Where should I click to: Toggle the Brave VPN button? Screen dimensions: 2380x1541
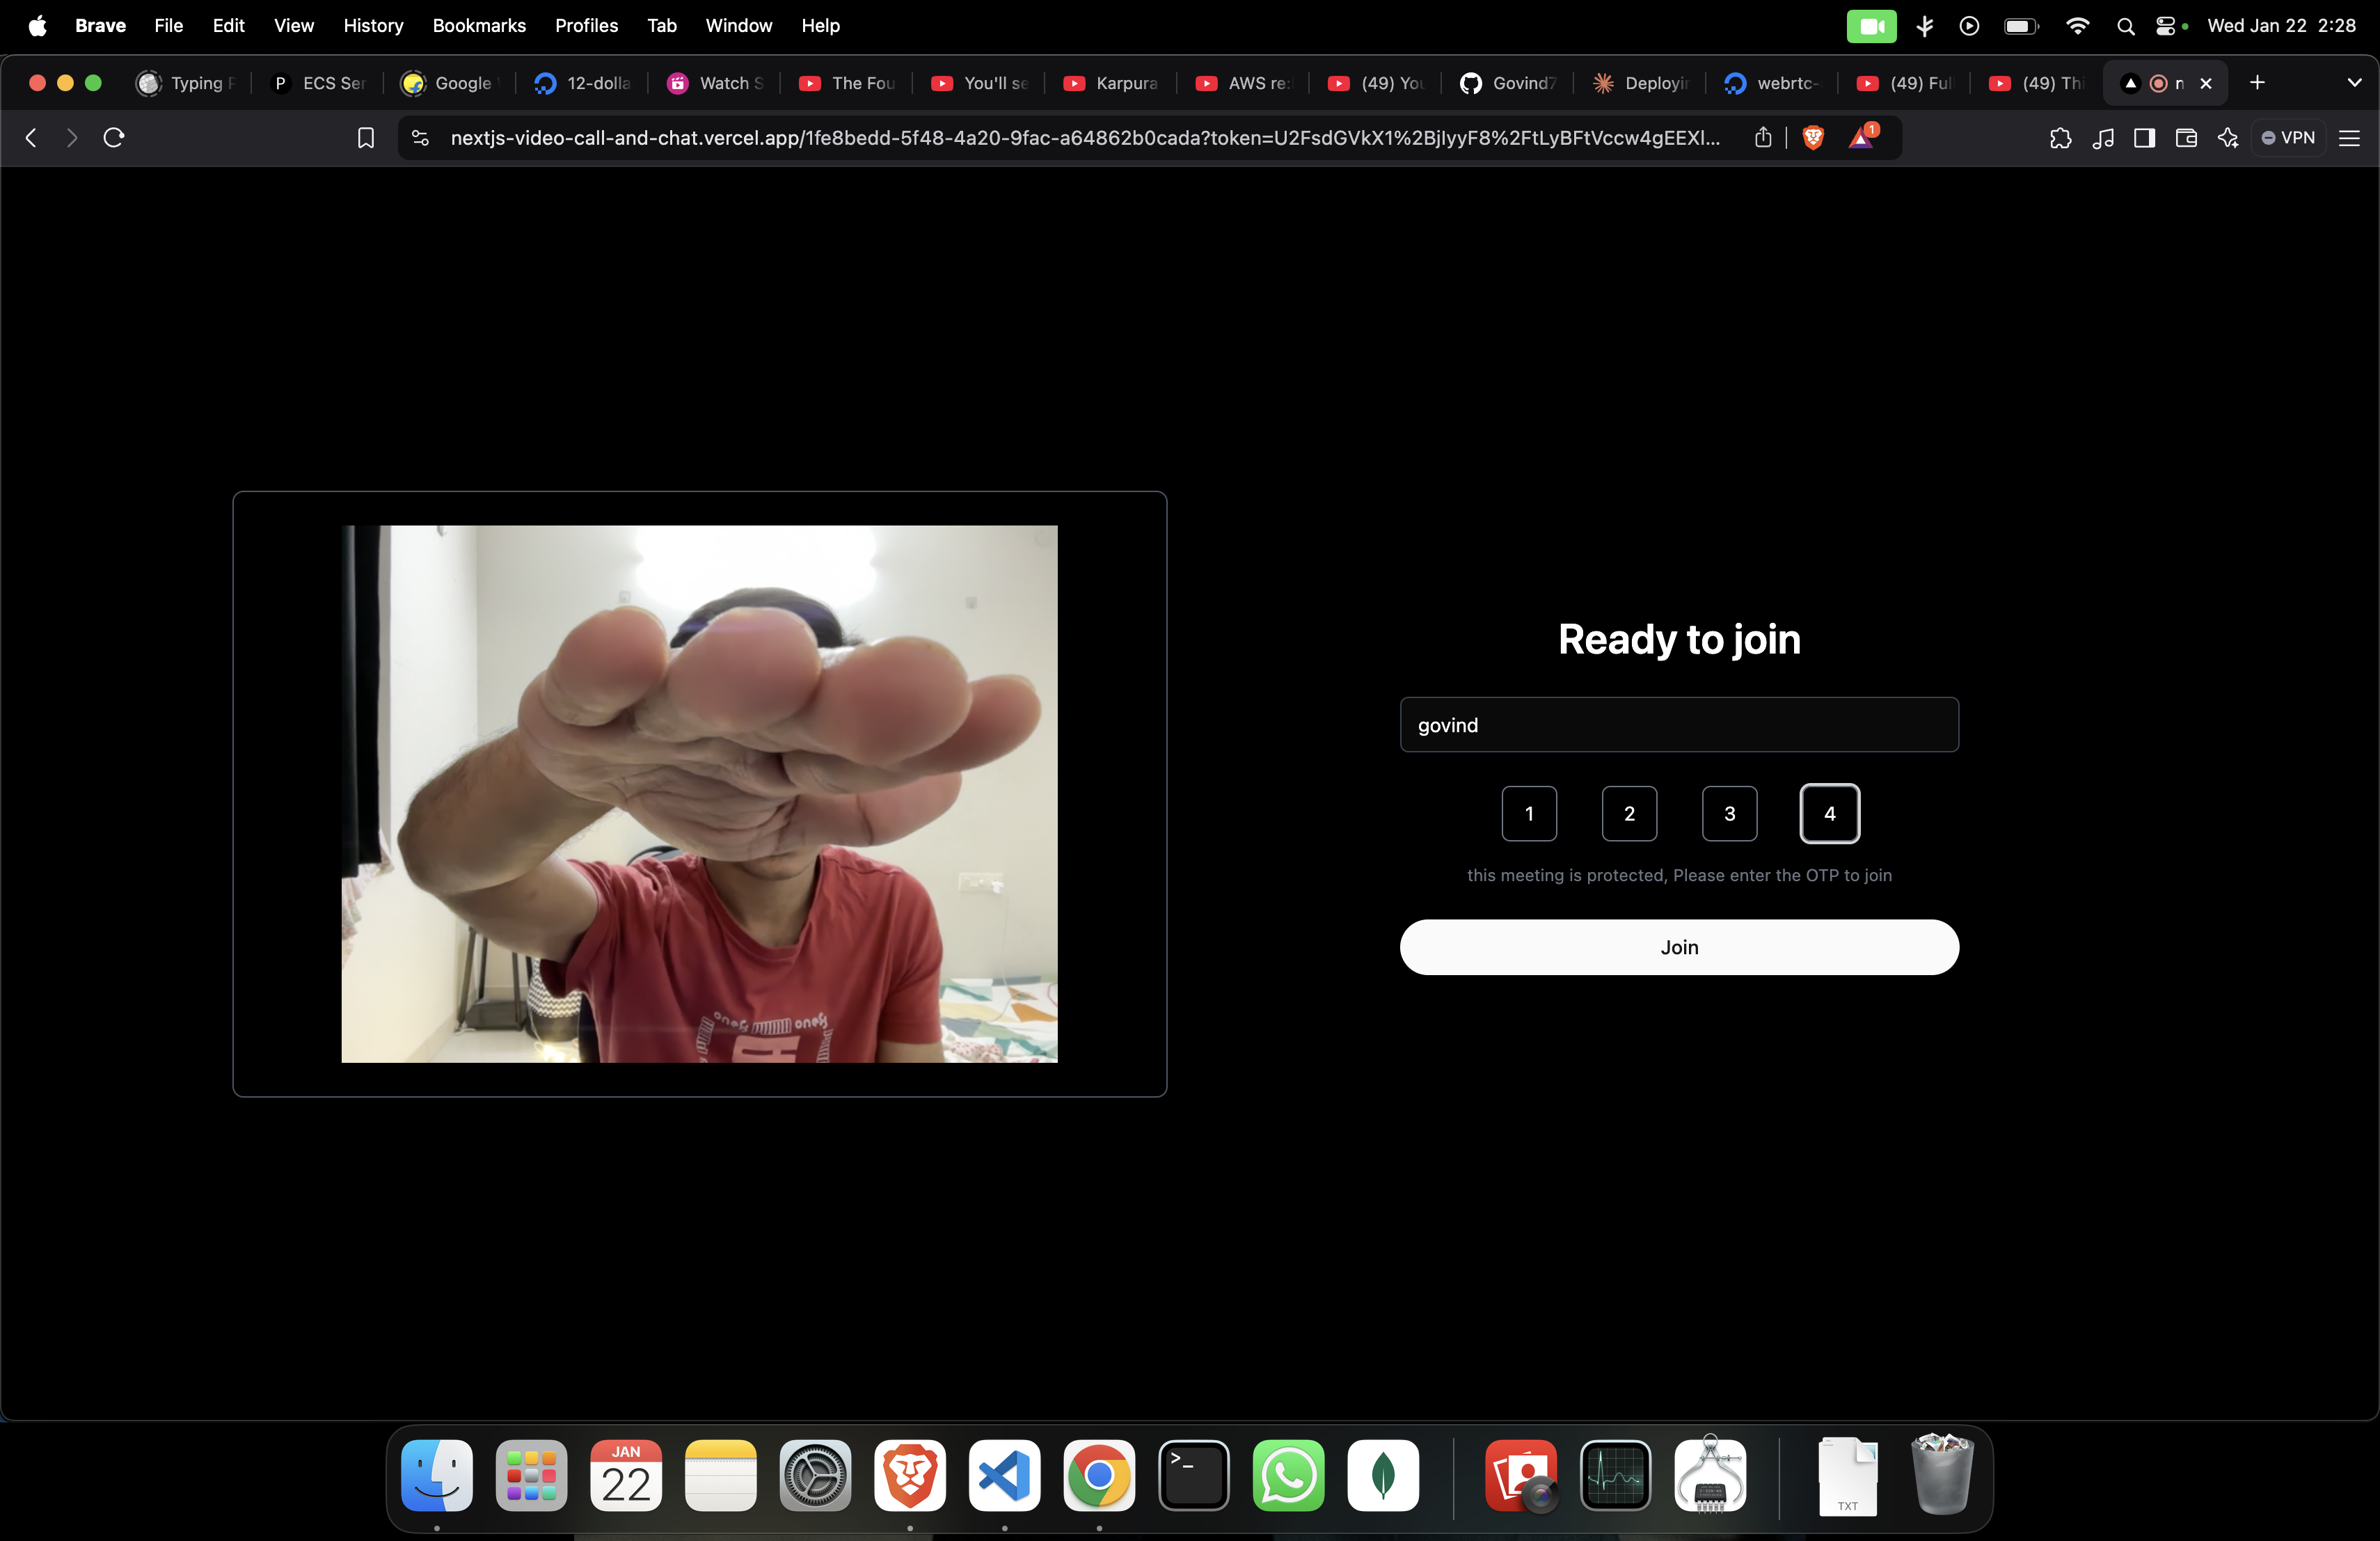(2288, 138)
